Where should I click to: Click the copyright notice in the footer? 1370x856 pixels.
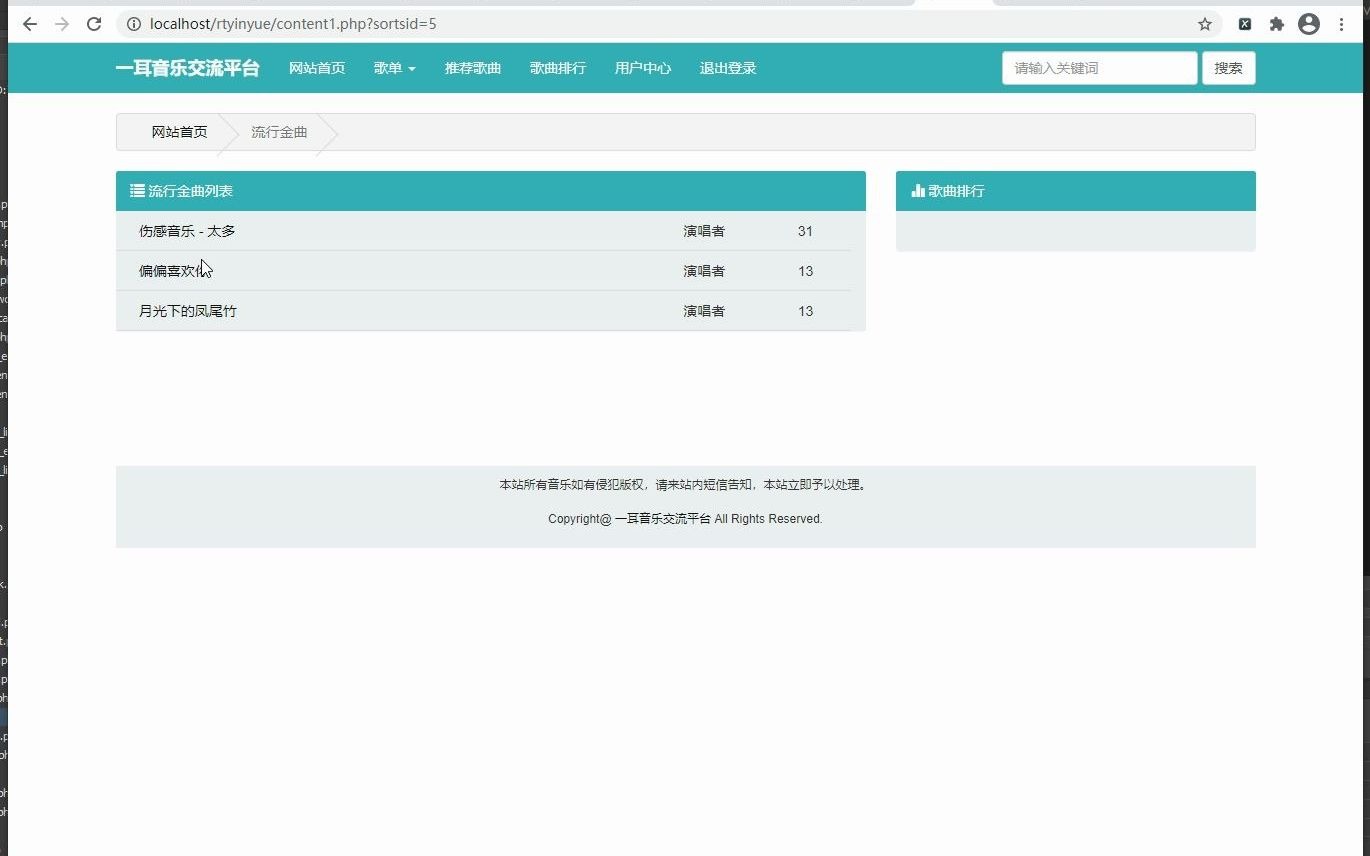[685, 519]
